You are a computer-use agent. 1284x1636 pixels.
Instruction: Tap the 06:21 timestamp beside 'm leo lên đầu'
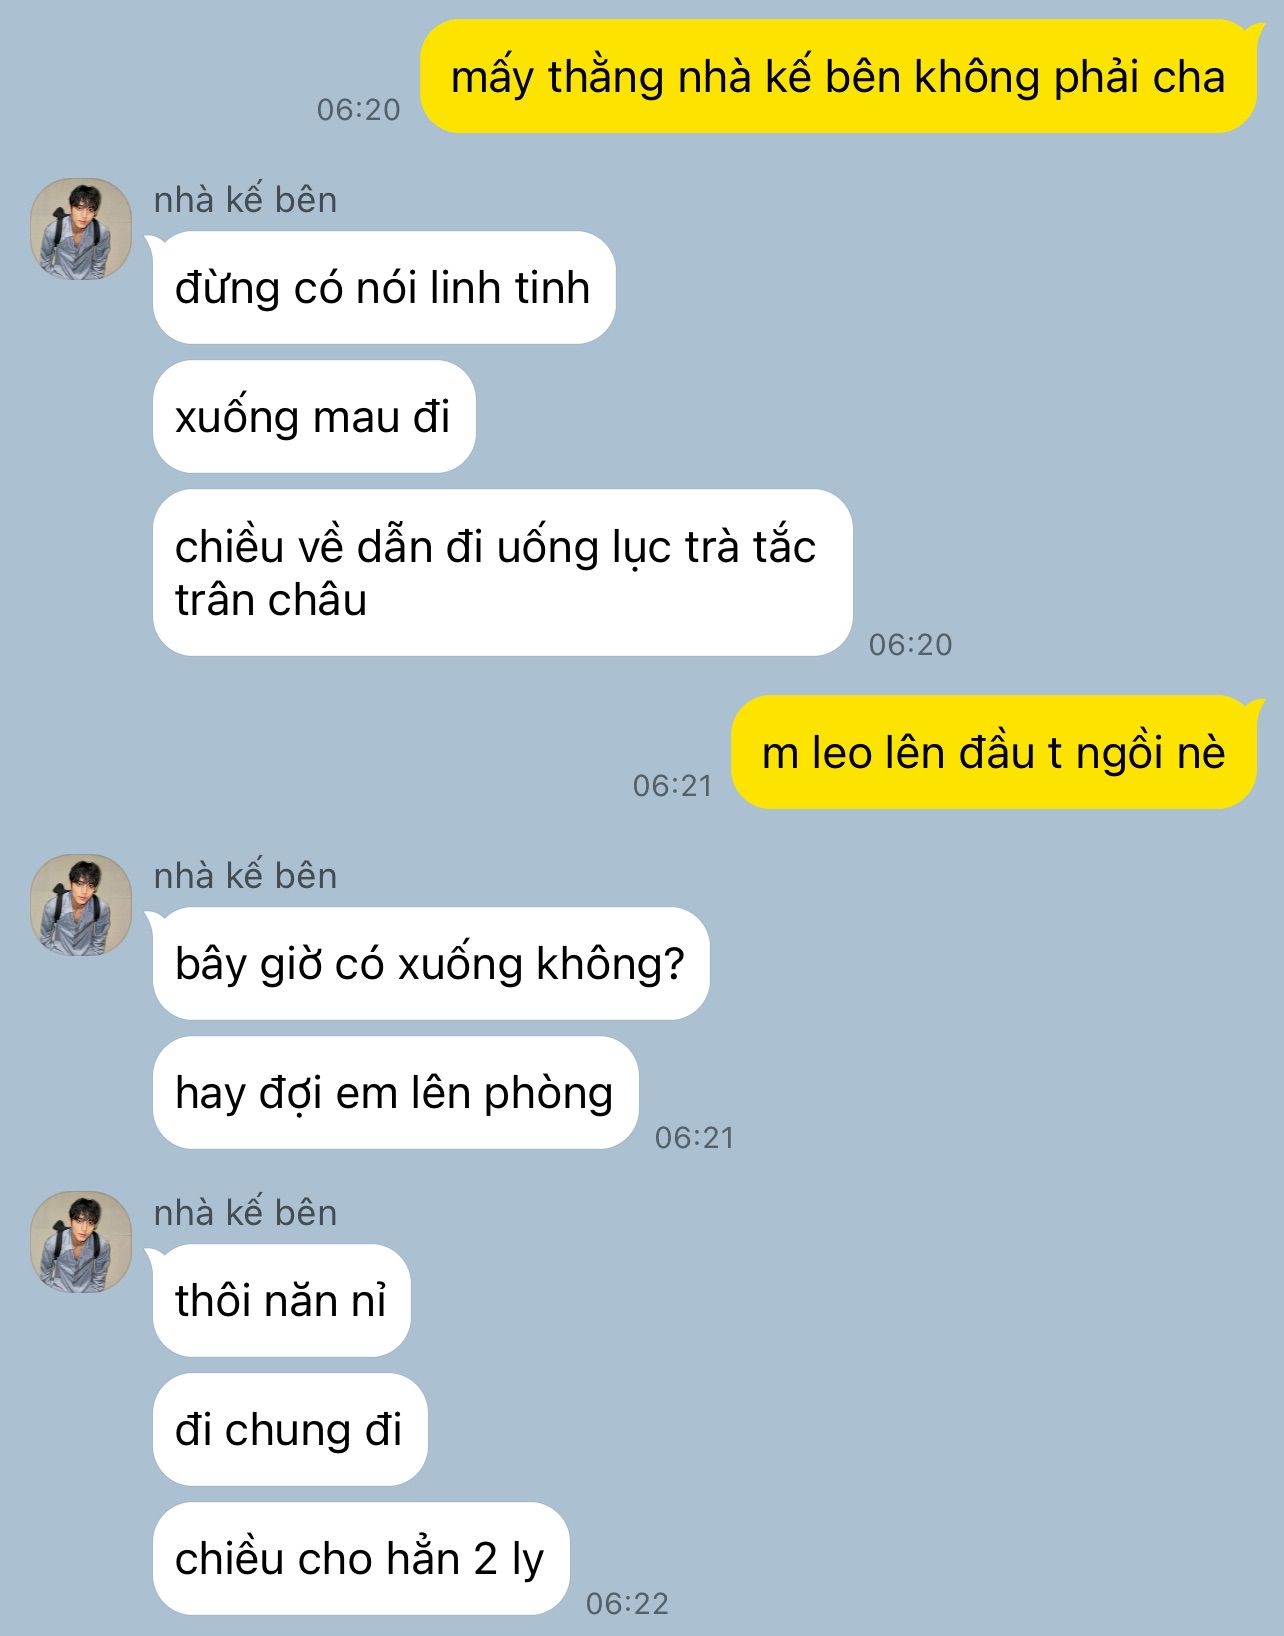pos(672,786)
